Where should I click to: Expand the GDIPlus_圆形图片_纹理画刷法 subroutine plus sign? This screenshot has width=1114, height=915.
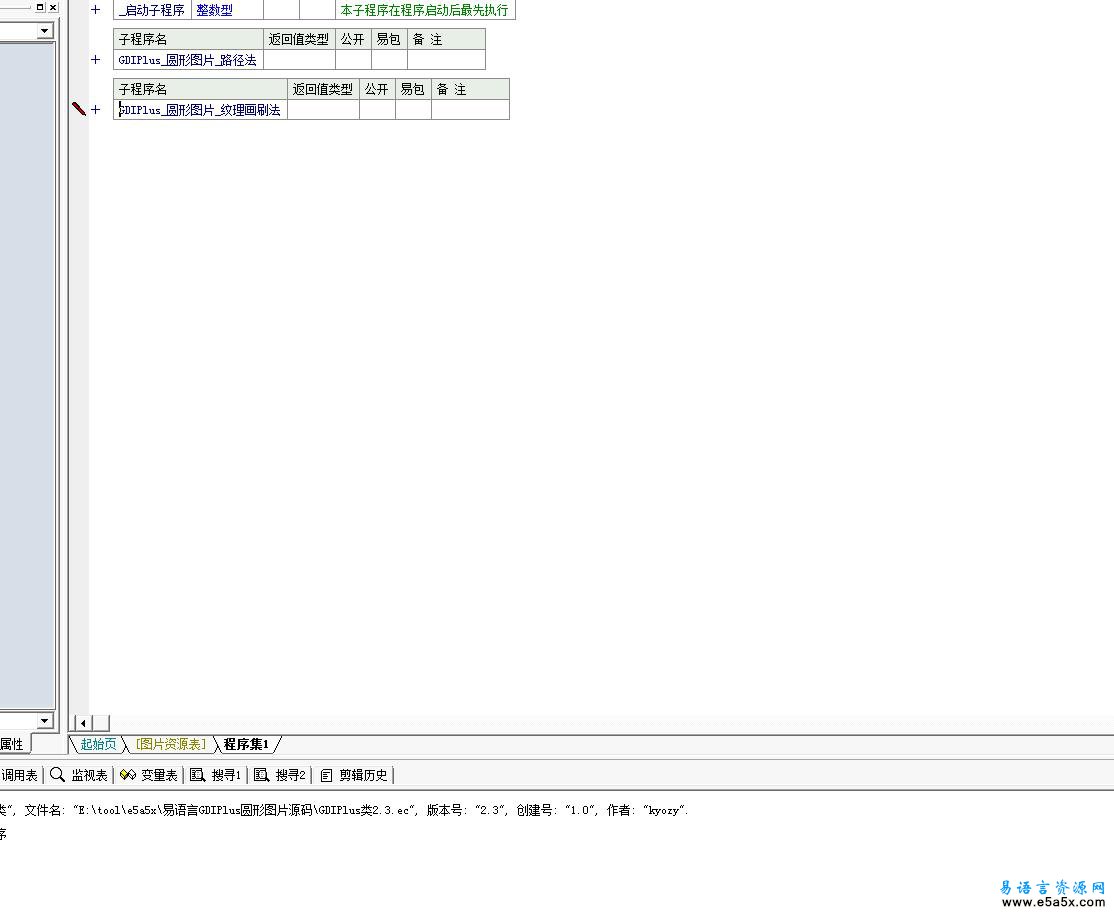coord(95,109)
